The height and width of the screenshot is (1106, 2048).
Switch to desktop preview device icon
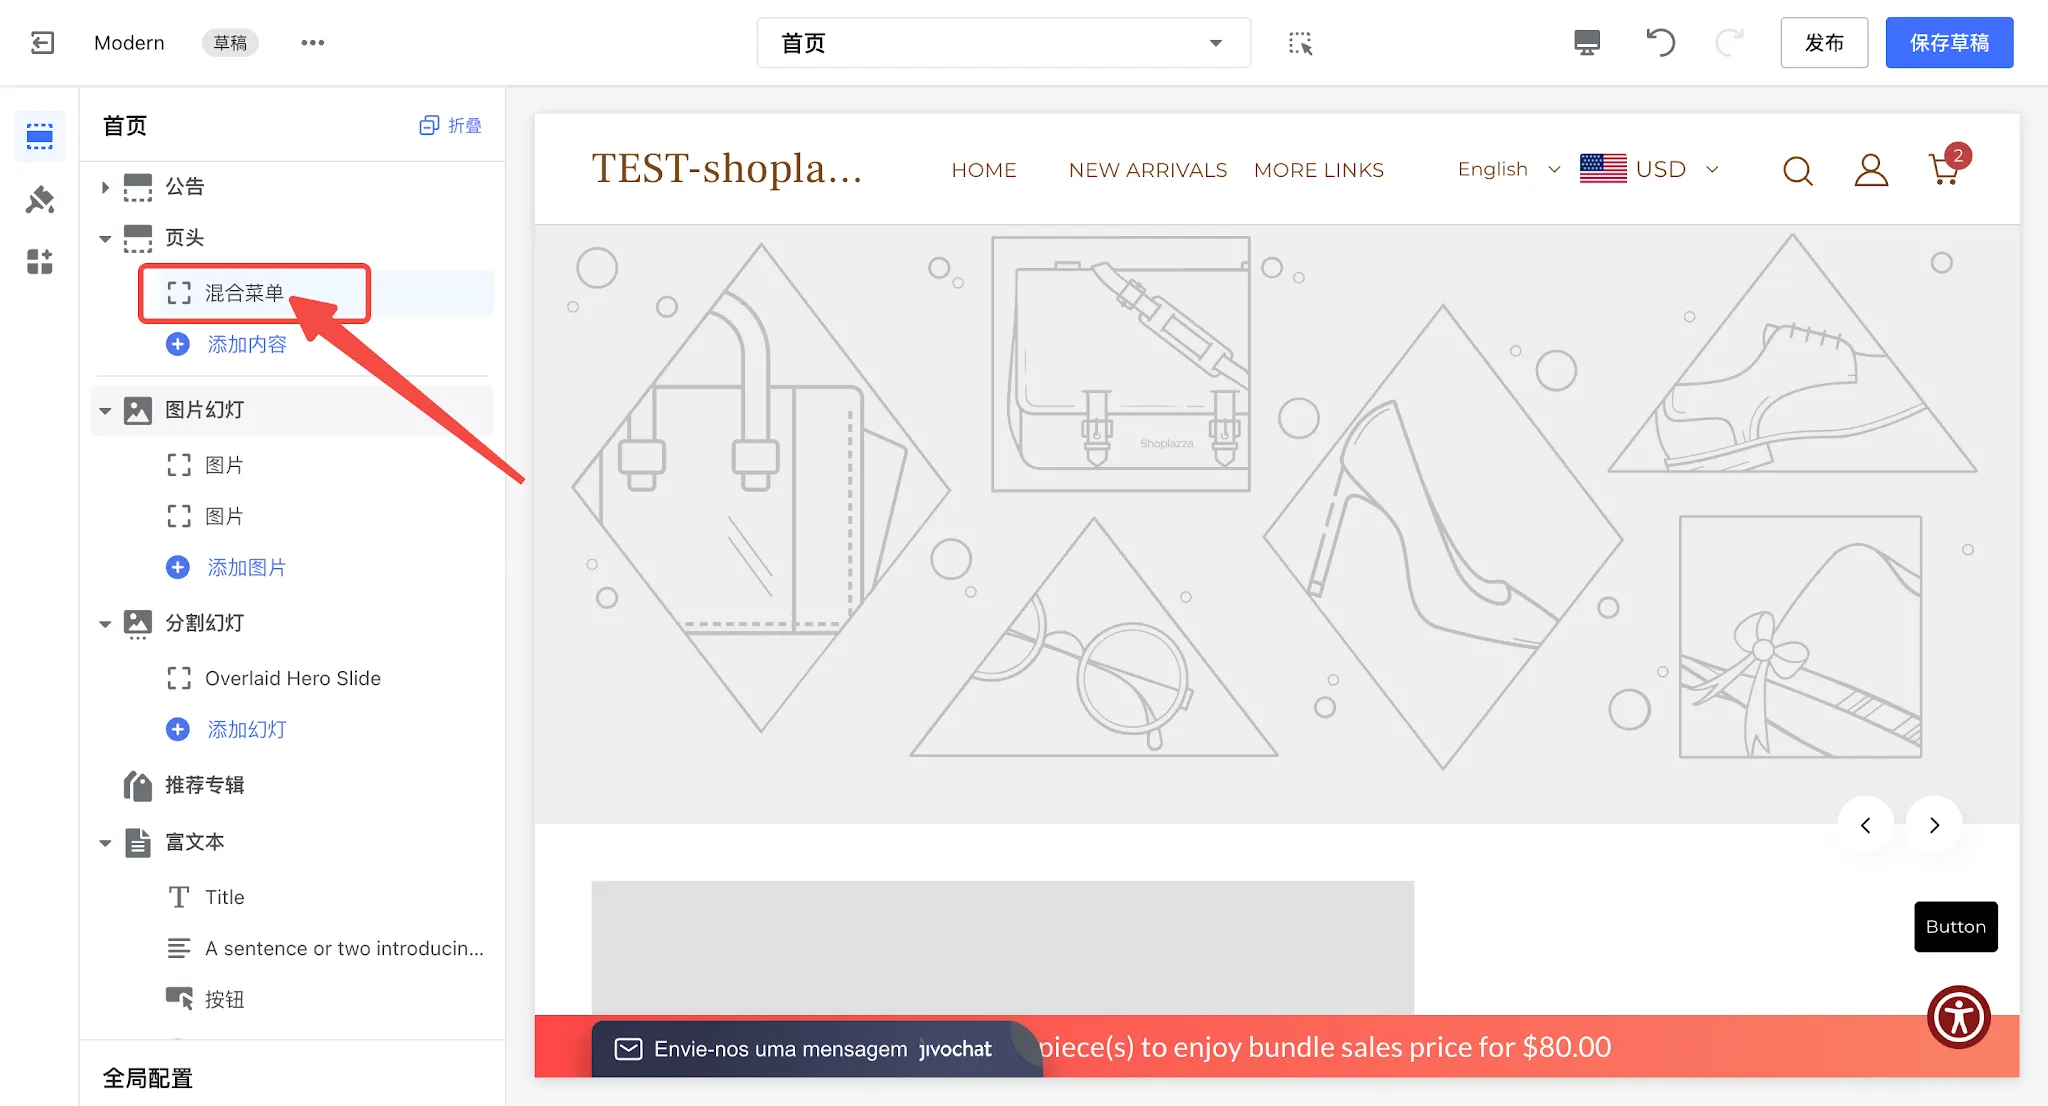click(x=1587, y=43)
